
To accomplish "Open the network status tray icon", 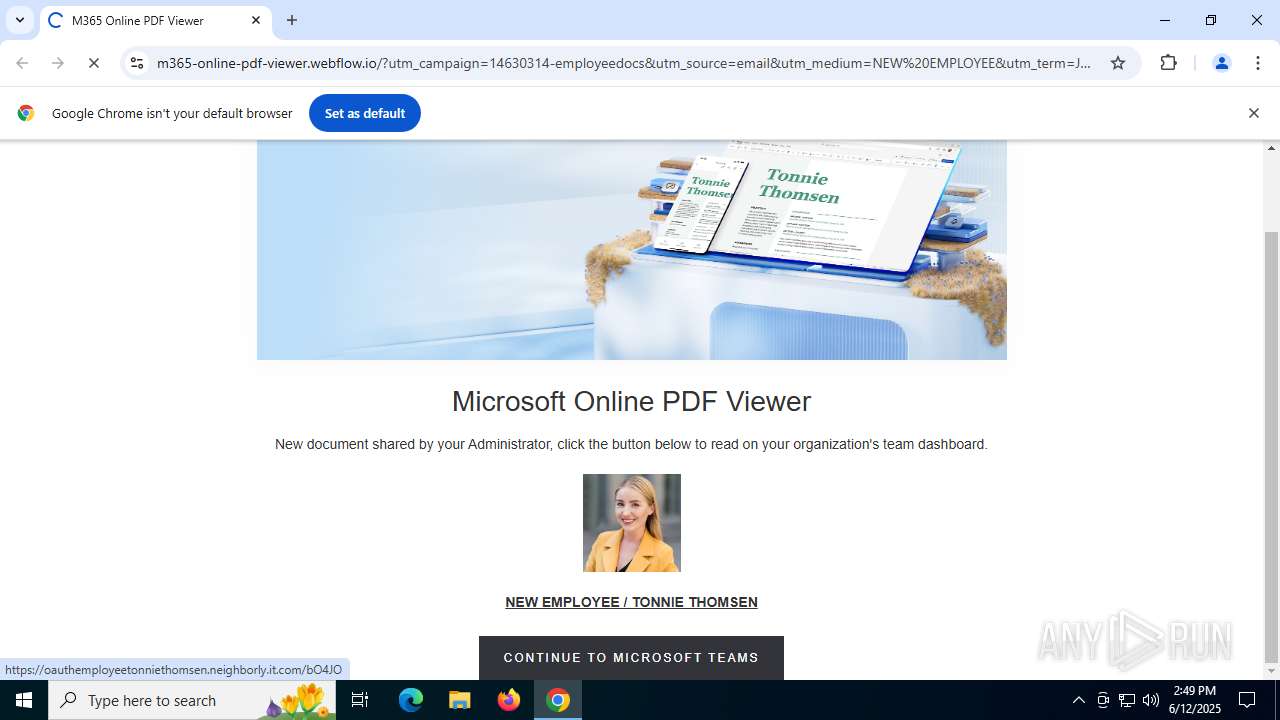I will (x=1127, y=700).
